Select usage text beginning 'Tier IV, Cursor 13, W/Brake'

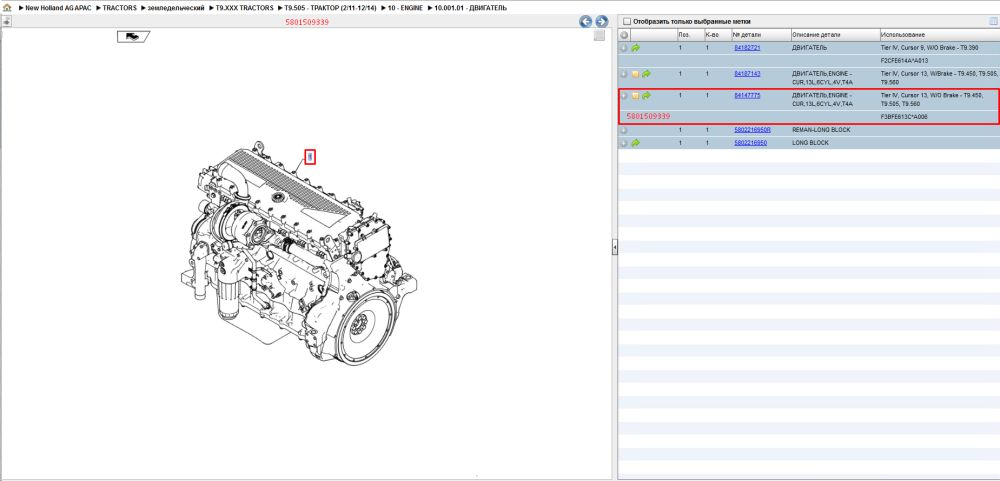click(939, 78)
